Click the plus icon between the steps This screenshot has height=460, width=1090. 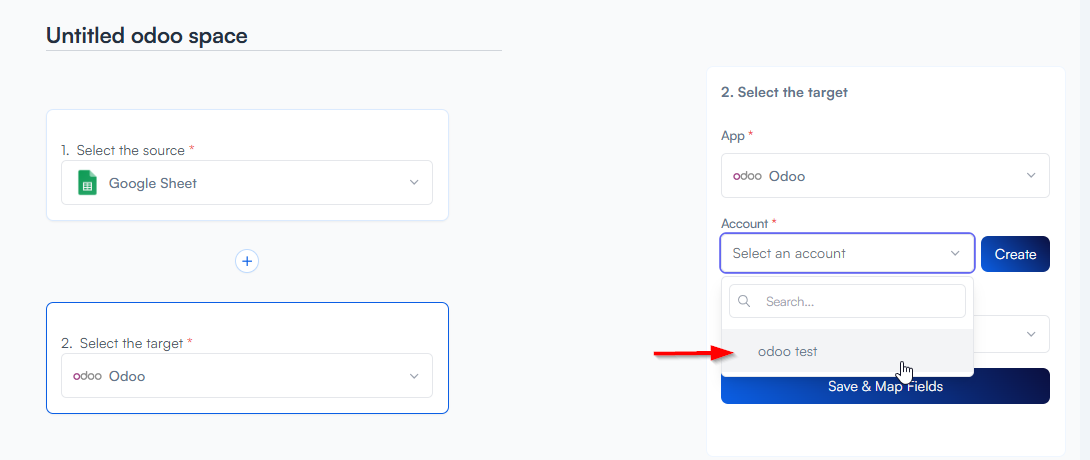[247, 261]
